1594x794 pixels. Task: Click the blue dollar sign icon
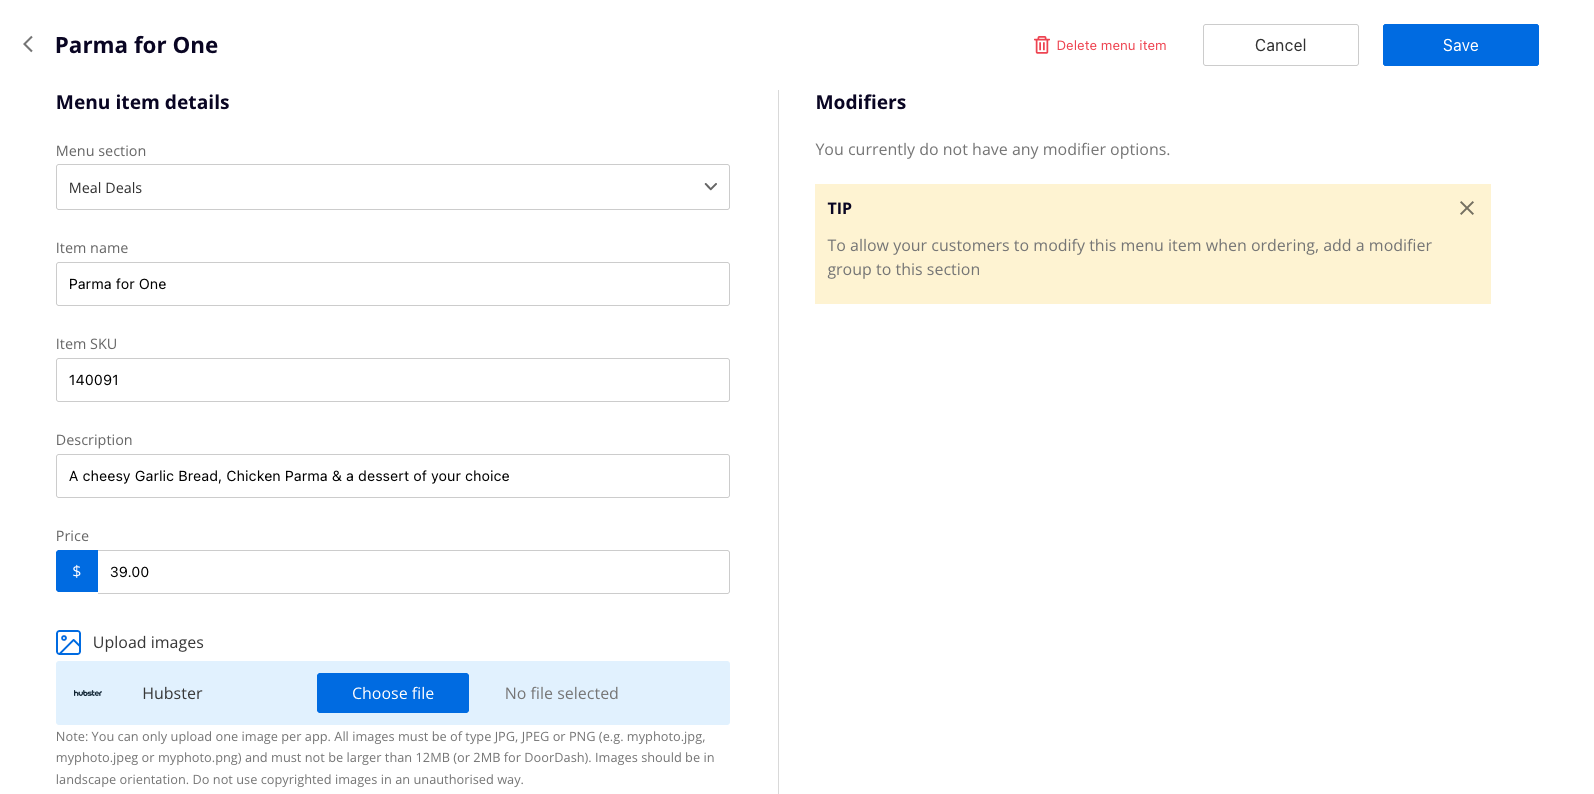click(77, 572)
